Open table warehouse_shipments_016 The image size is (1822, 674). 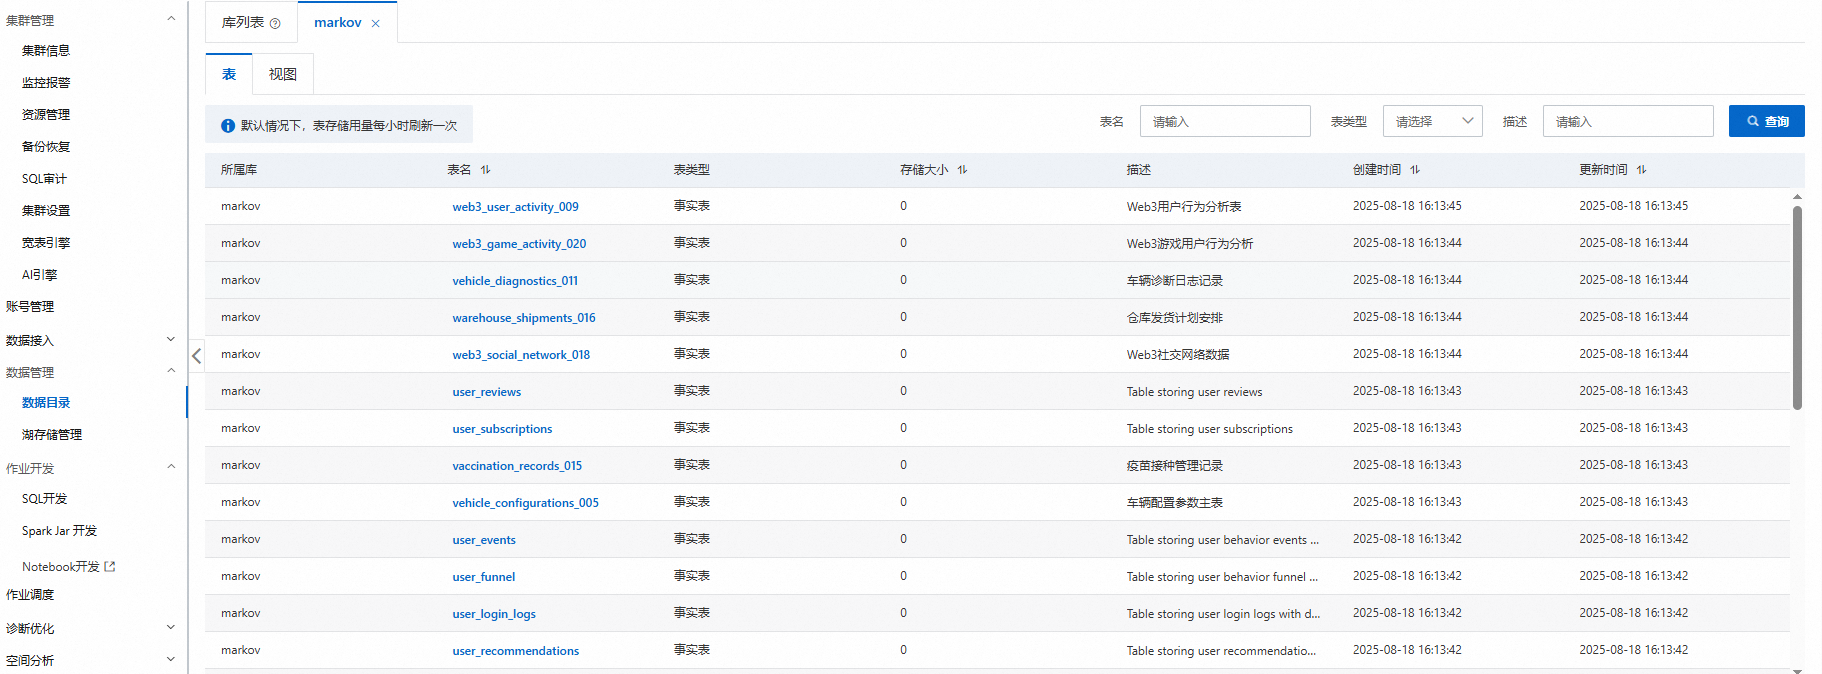click(x=524, y=318)
